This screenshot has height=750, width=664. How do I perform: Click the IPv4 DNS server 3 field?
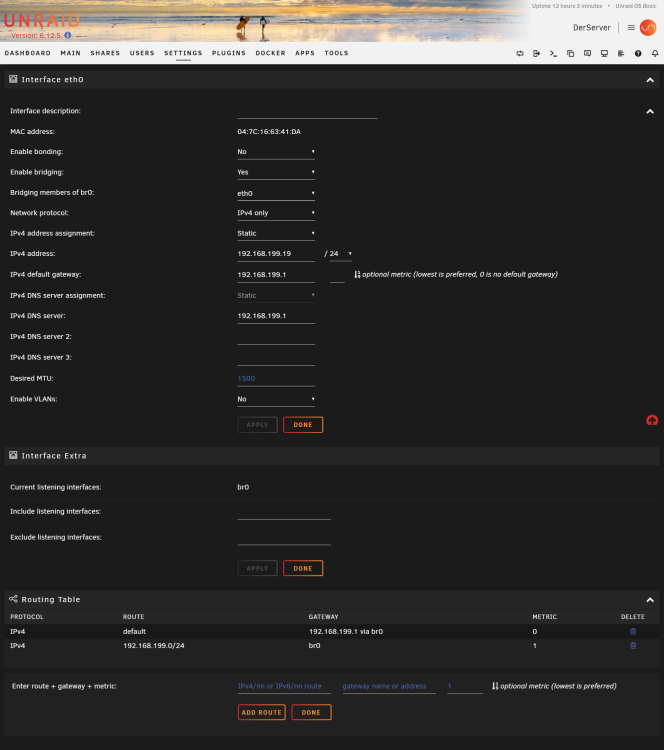(276, 358)
